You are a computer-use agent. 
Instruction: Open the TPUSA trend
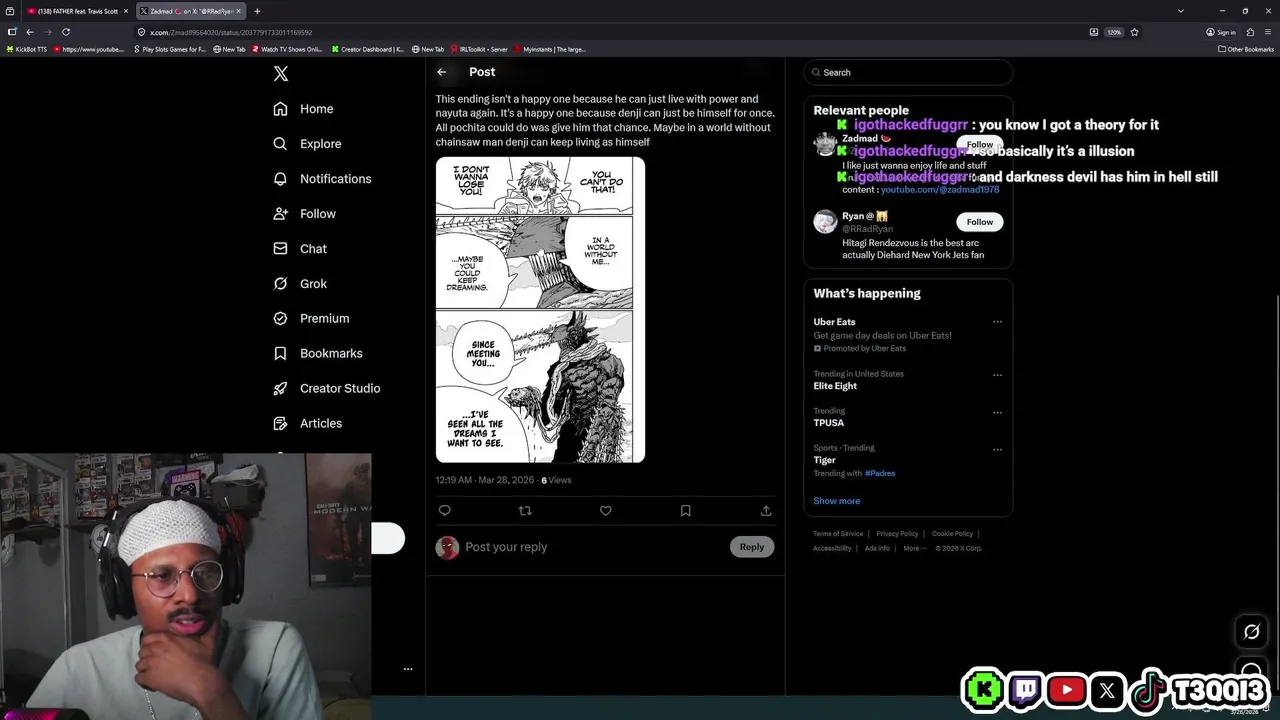coord(829,423)
